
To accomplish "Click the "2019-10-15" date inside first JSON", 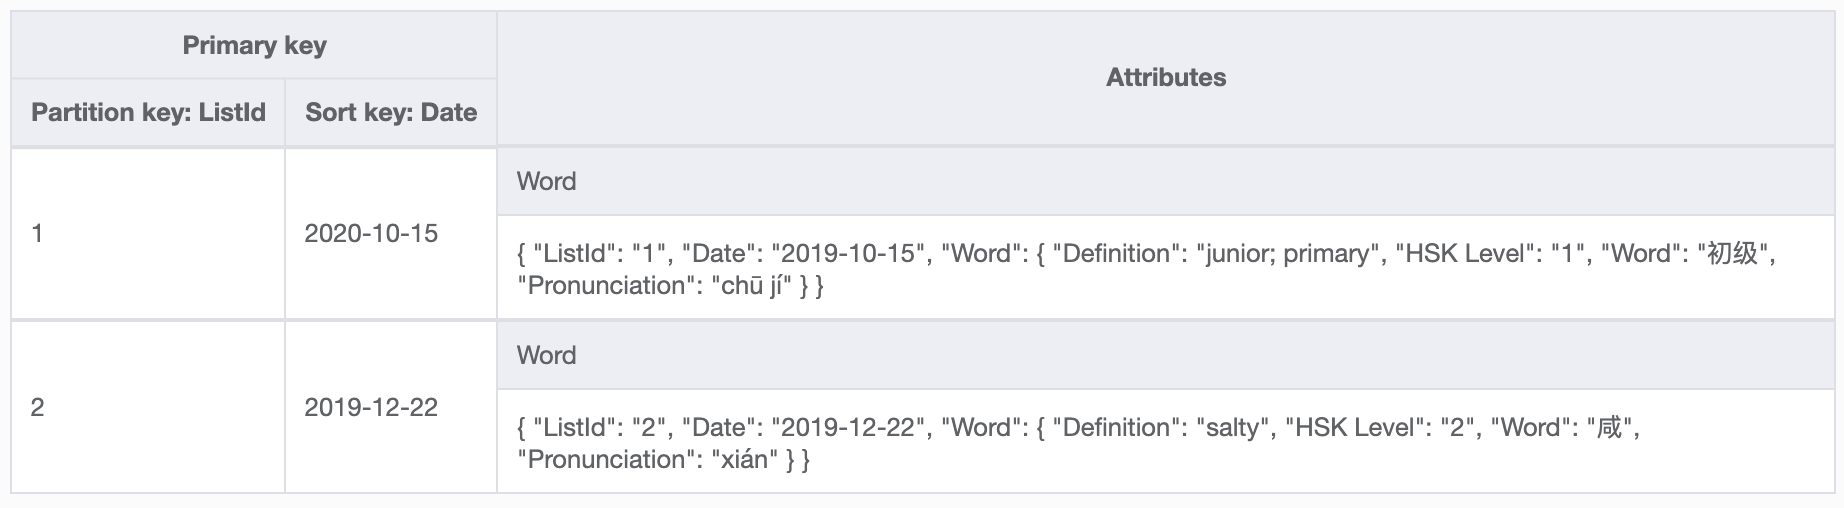I will pos(847,254).
